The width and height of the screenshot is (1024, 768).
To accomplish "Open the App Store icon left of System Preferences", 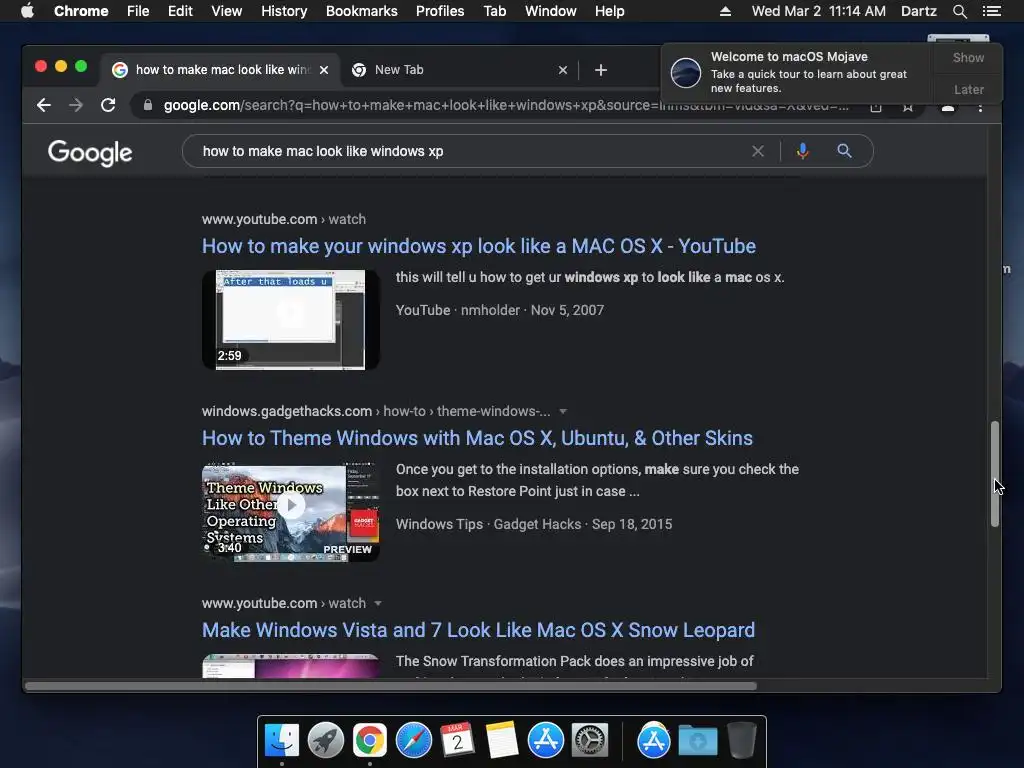I will tap(545, 741).
